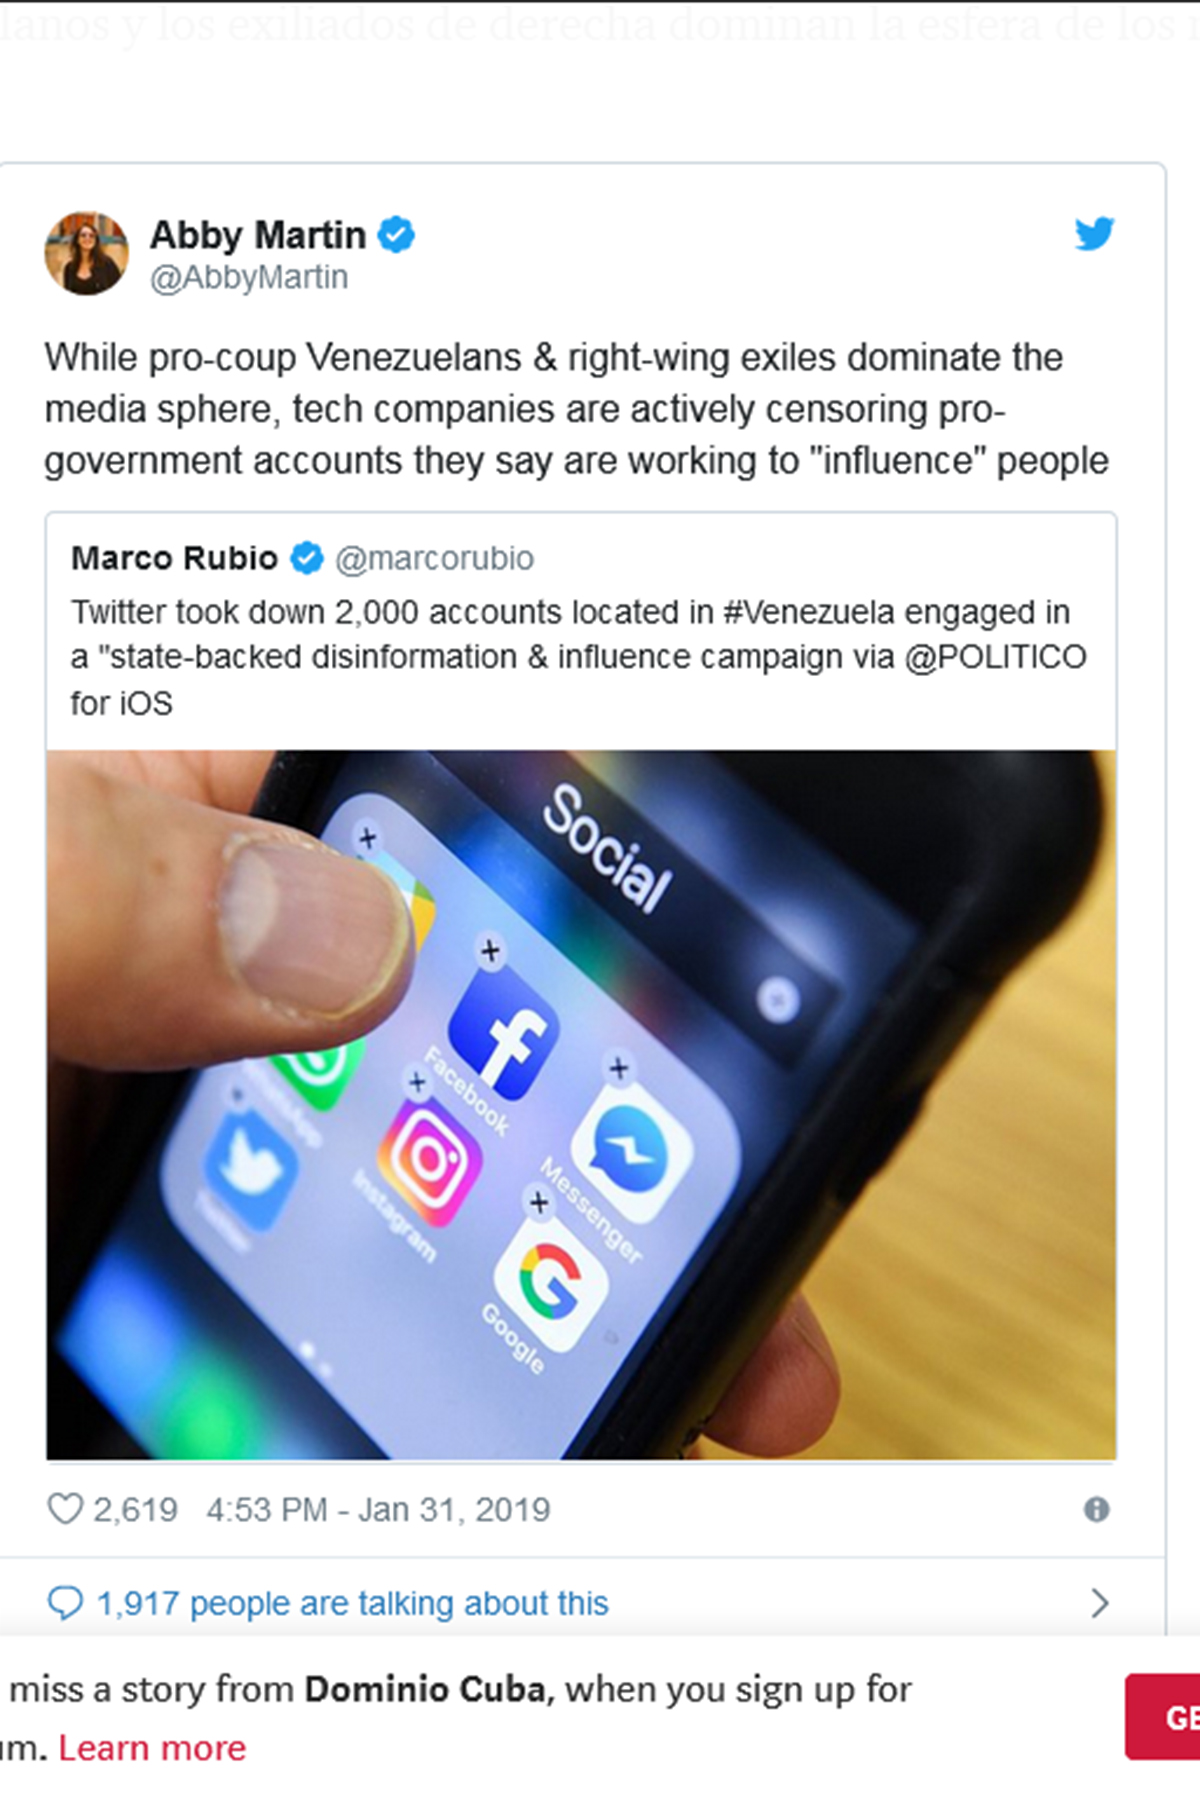Click the red Get button in banner
Viewport: 1200px width, 1800px height.
[x=1163, y=1718]
